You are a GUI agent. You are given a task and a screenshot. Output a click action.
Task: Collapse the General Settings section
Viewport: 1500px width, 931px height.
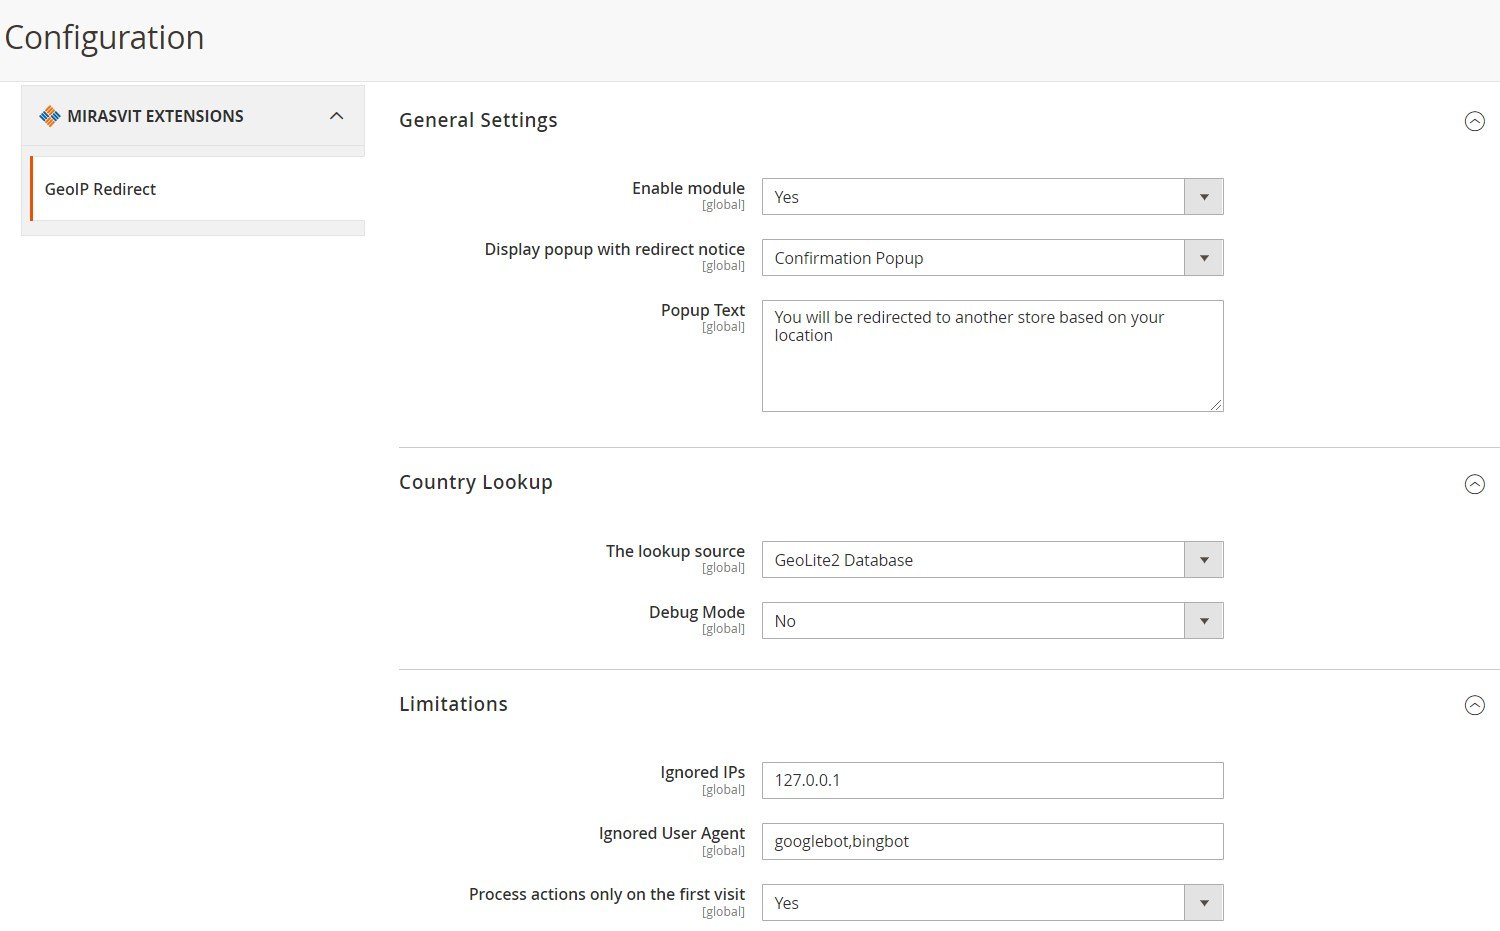[1474, 121]
